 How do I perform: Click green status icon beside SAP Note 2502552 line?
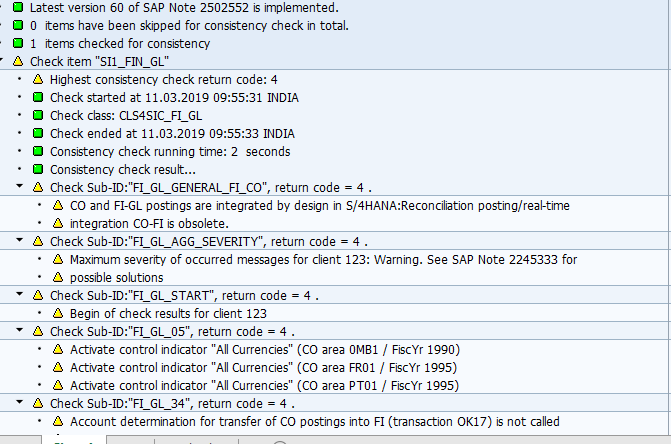[x=18, y=7]
